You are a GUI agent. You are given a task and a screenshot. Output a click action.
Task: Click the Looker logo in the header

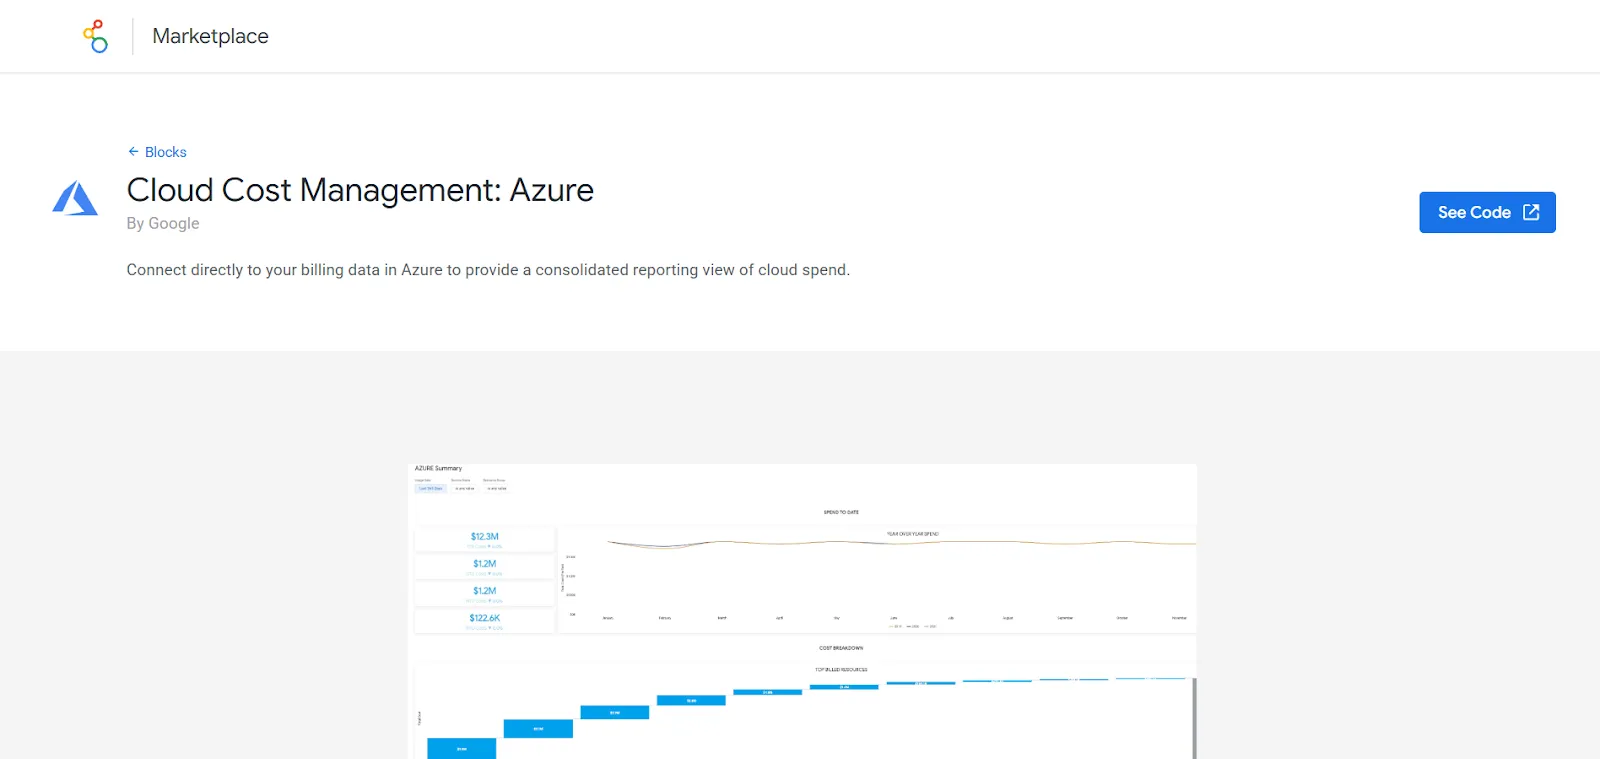pos(95,36)
